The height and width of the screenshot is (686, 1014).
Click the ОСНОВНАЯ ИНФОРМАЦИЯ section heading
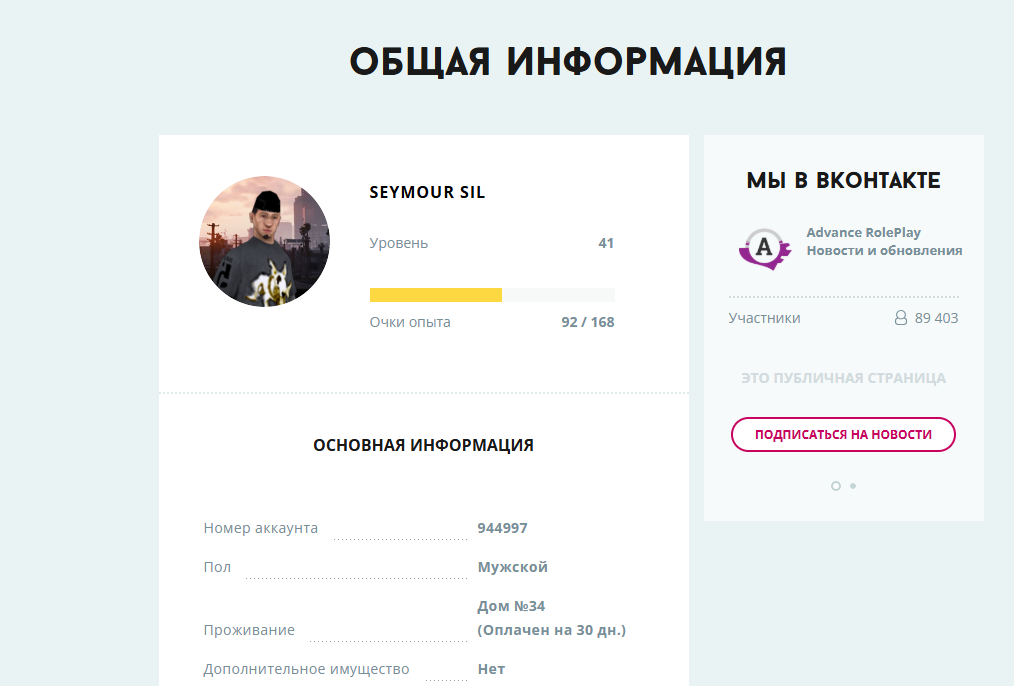tap(424, 445)
